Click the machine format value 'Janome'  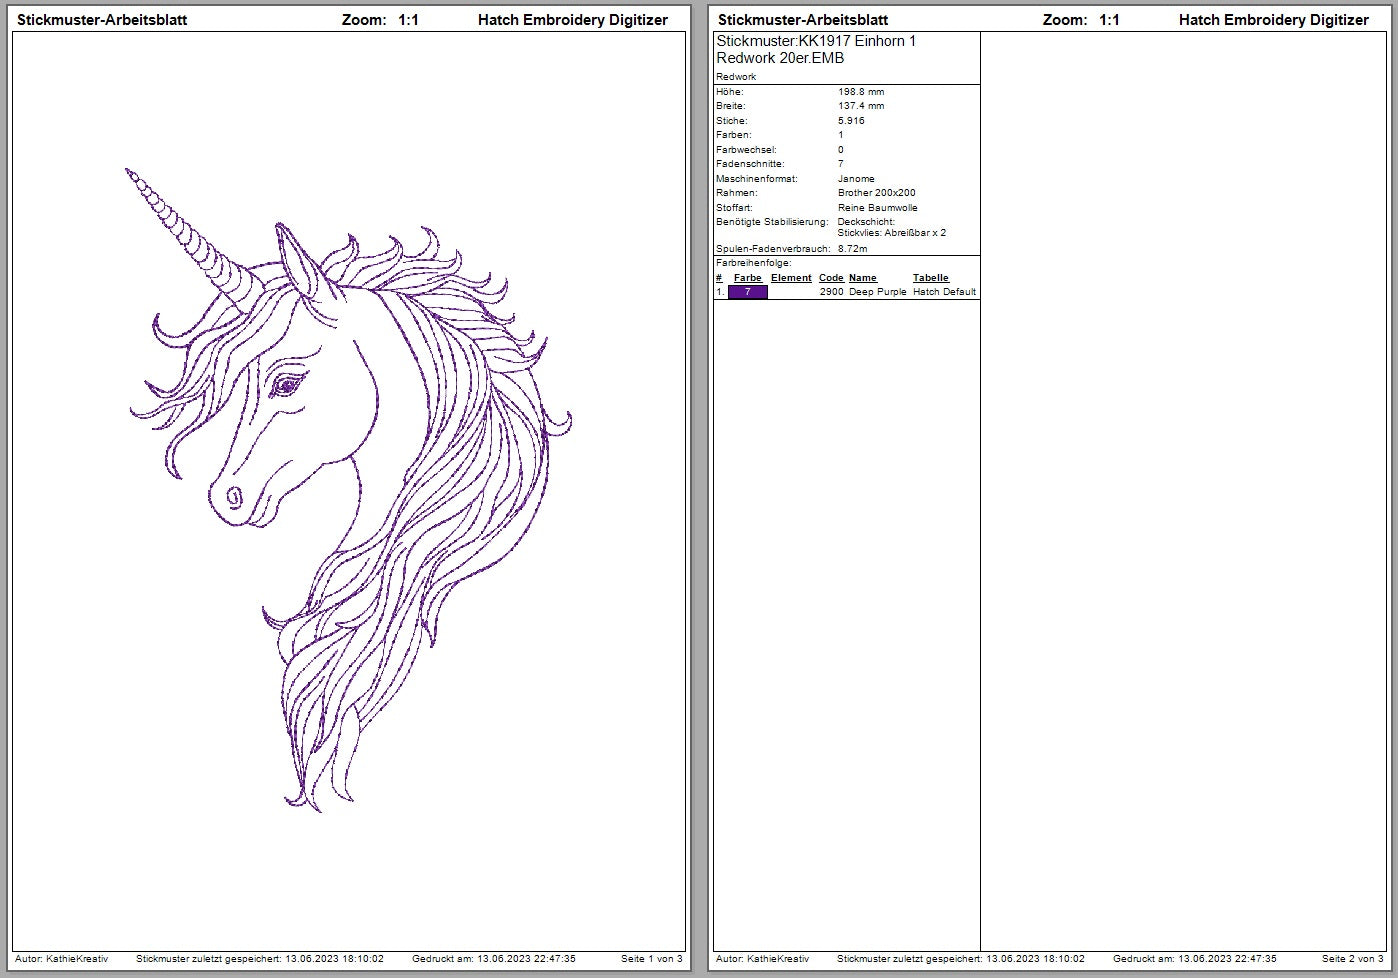(x=856, y=179)
